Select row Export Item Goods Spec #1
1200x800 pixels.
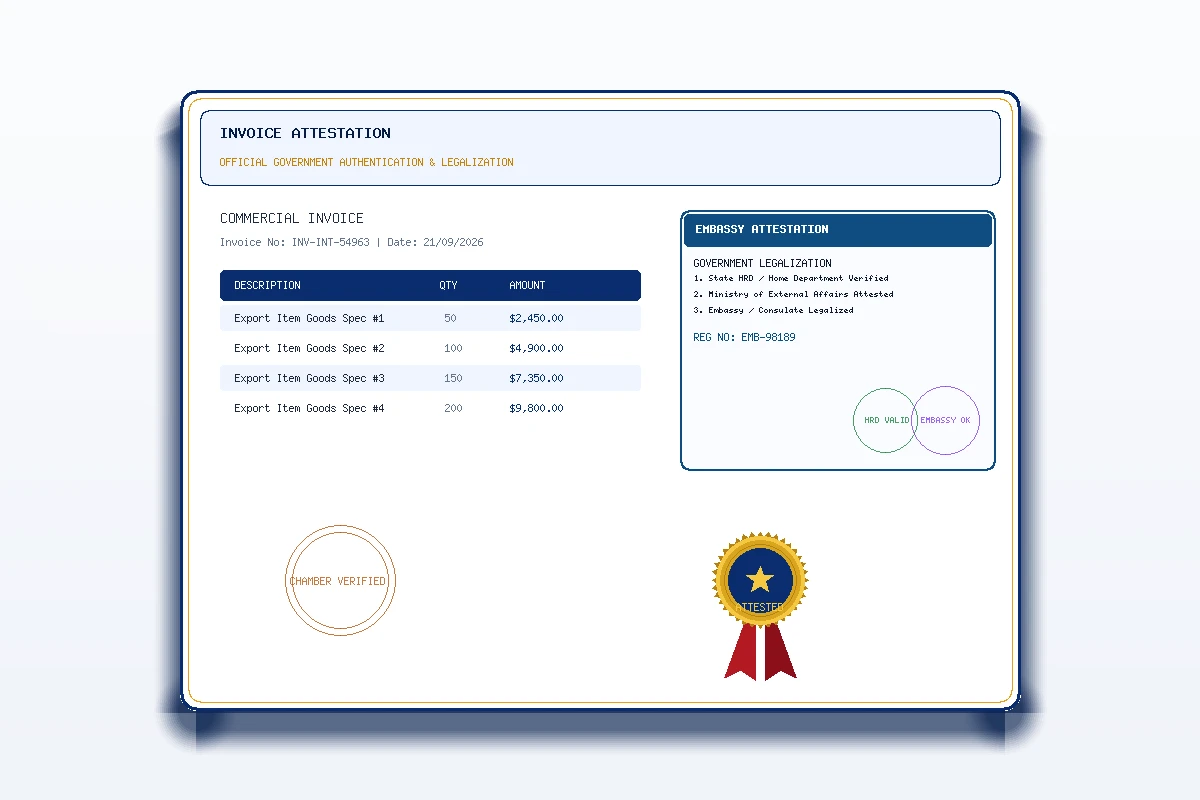(430, 318)
